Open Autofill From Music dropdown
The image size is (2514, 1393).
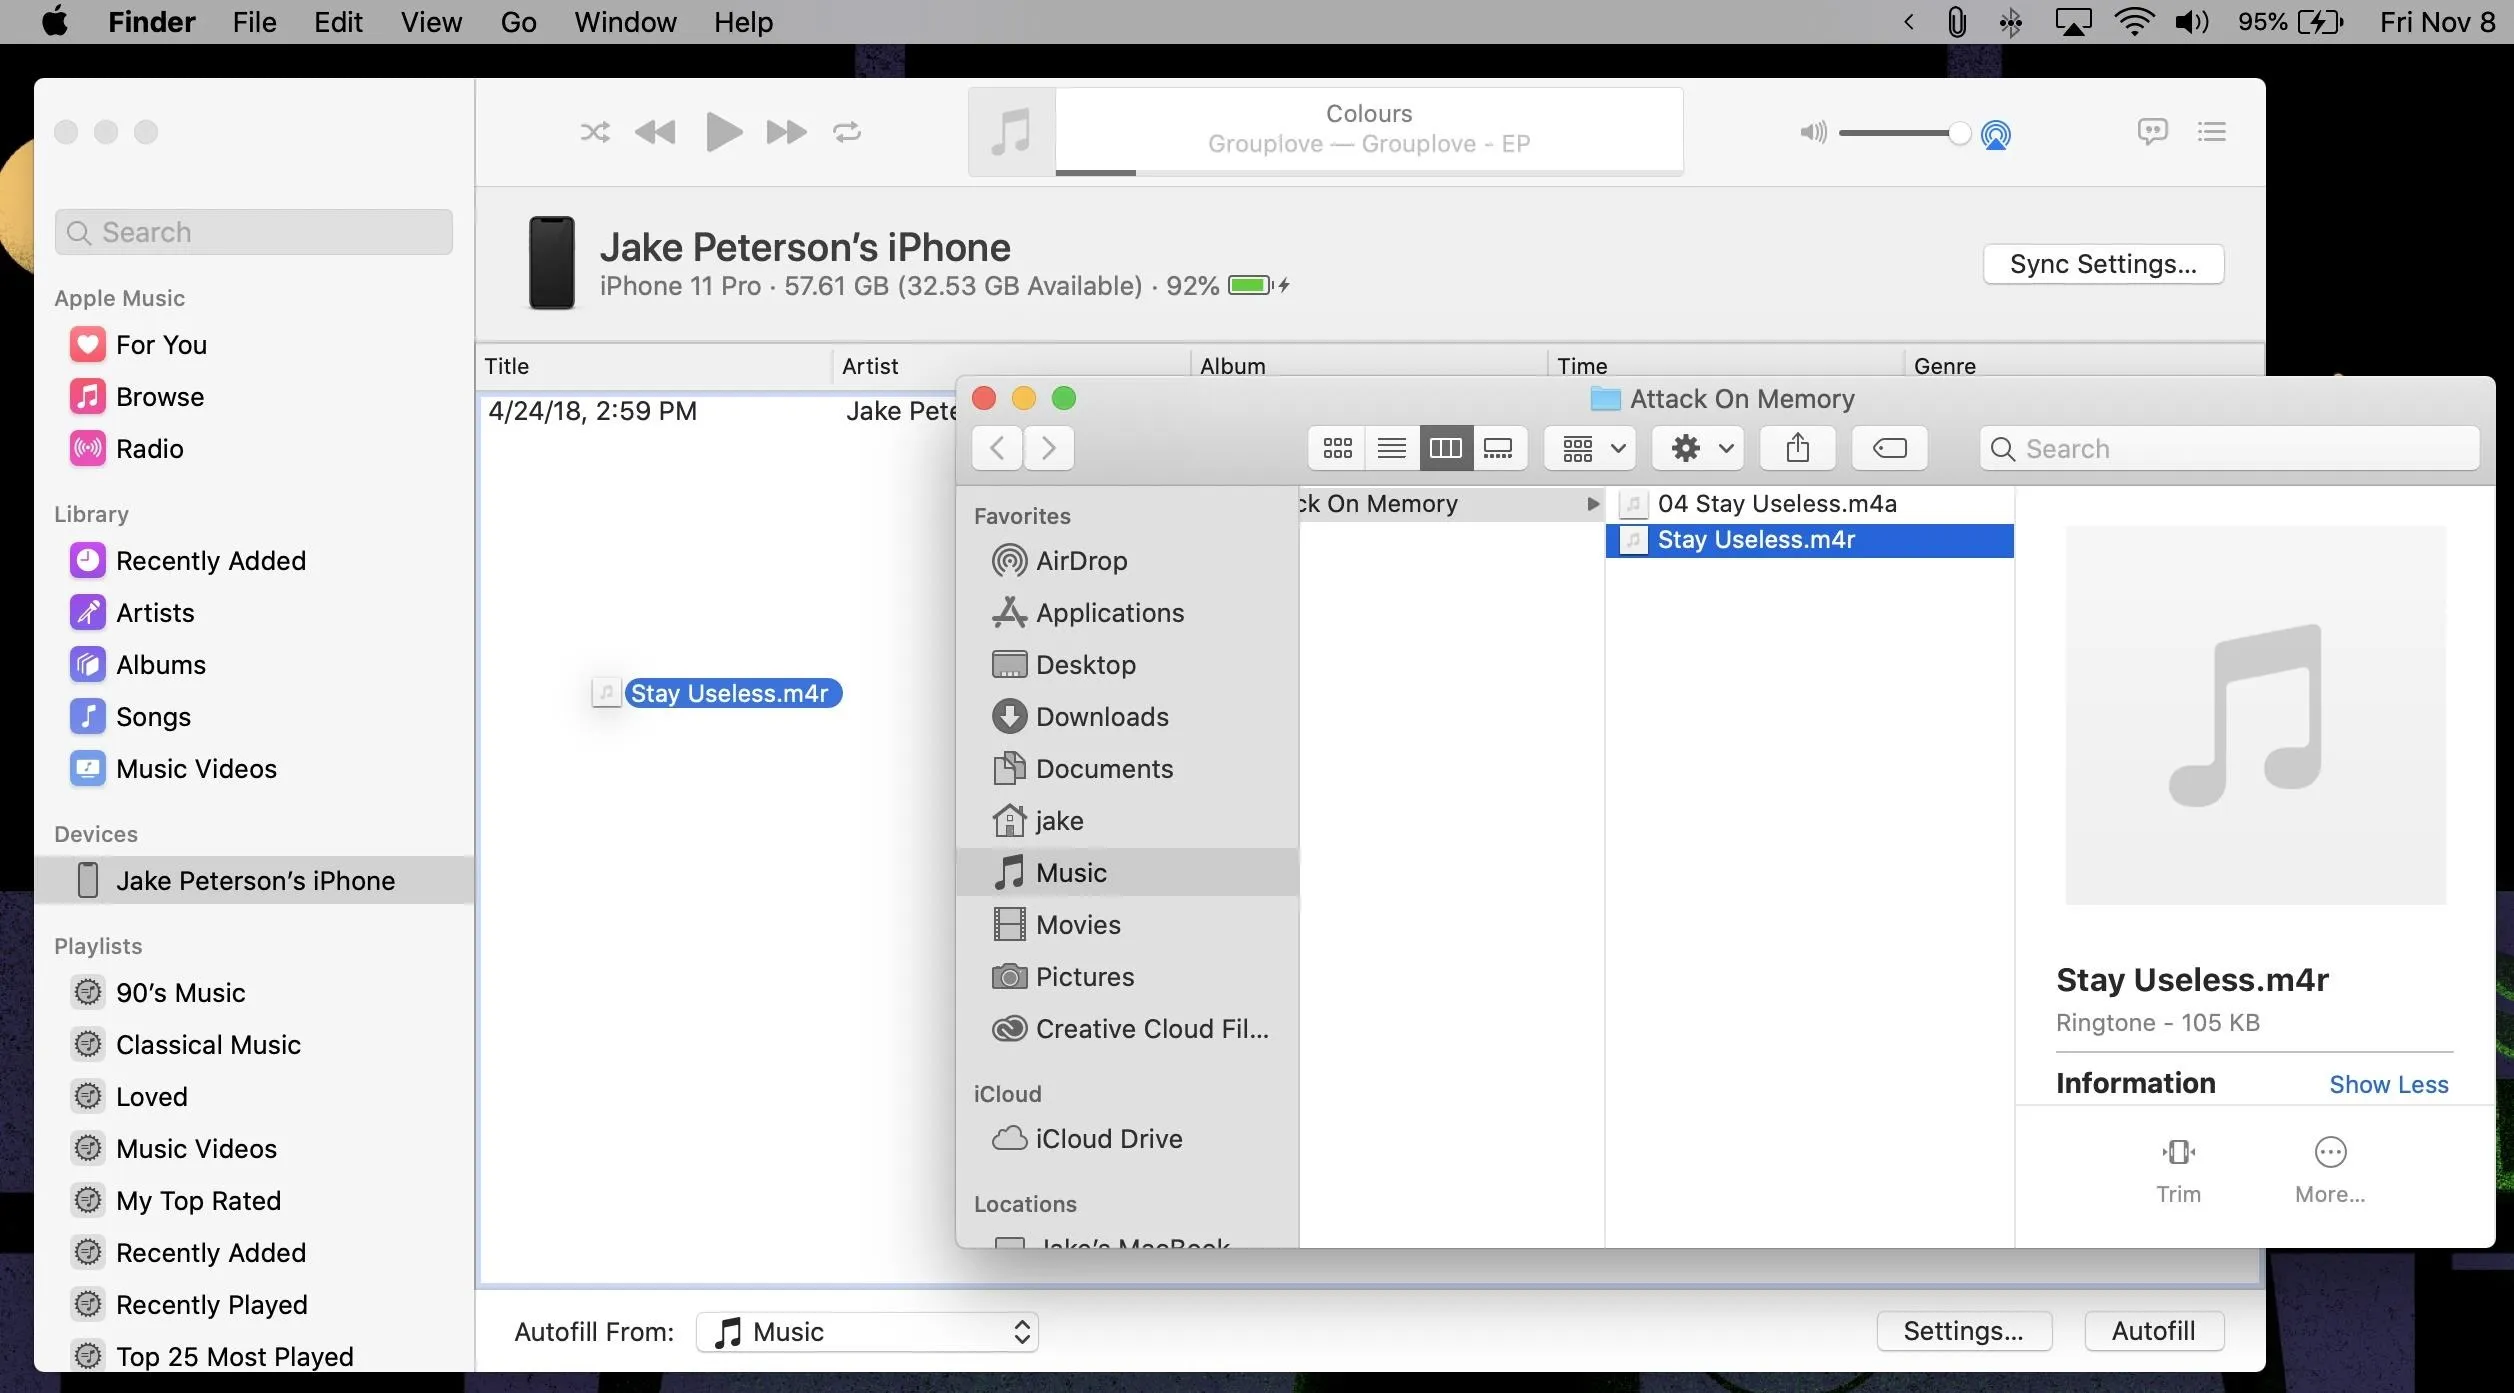[867, 1332]
